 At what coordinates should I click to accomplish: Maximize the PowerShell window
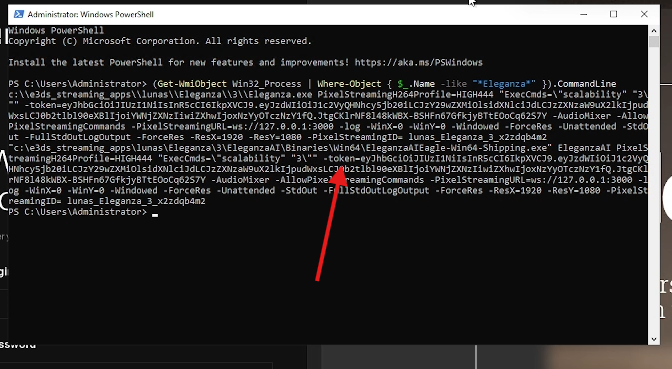pos(613,14)
